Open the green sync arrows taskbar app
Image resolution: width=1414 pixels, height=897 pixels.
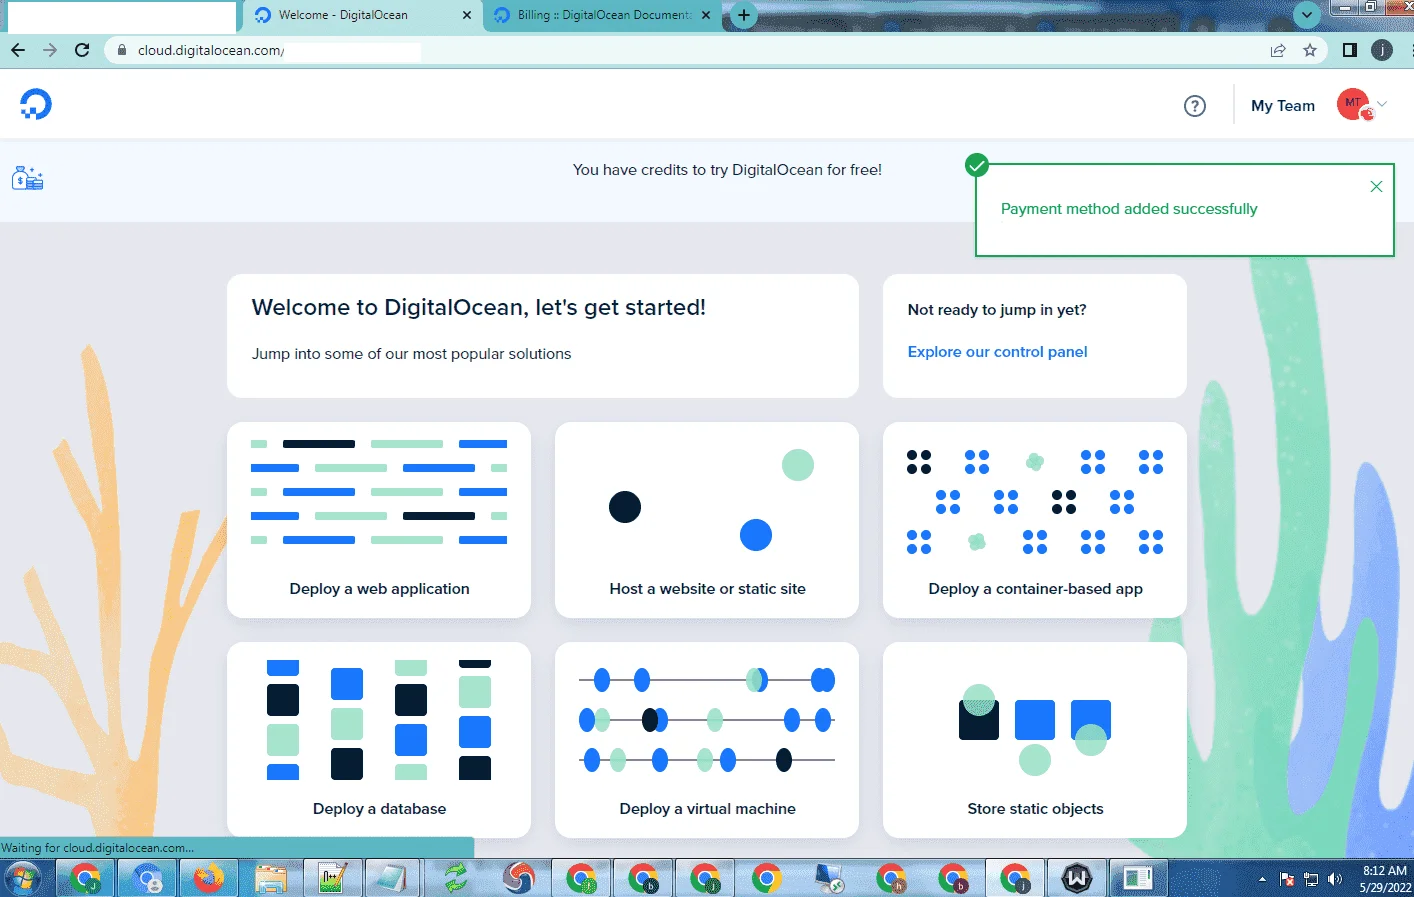tap(456, 879)
